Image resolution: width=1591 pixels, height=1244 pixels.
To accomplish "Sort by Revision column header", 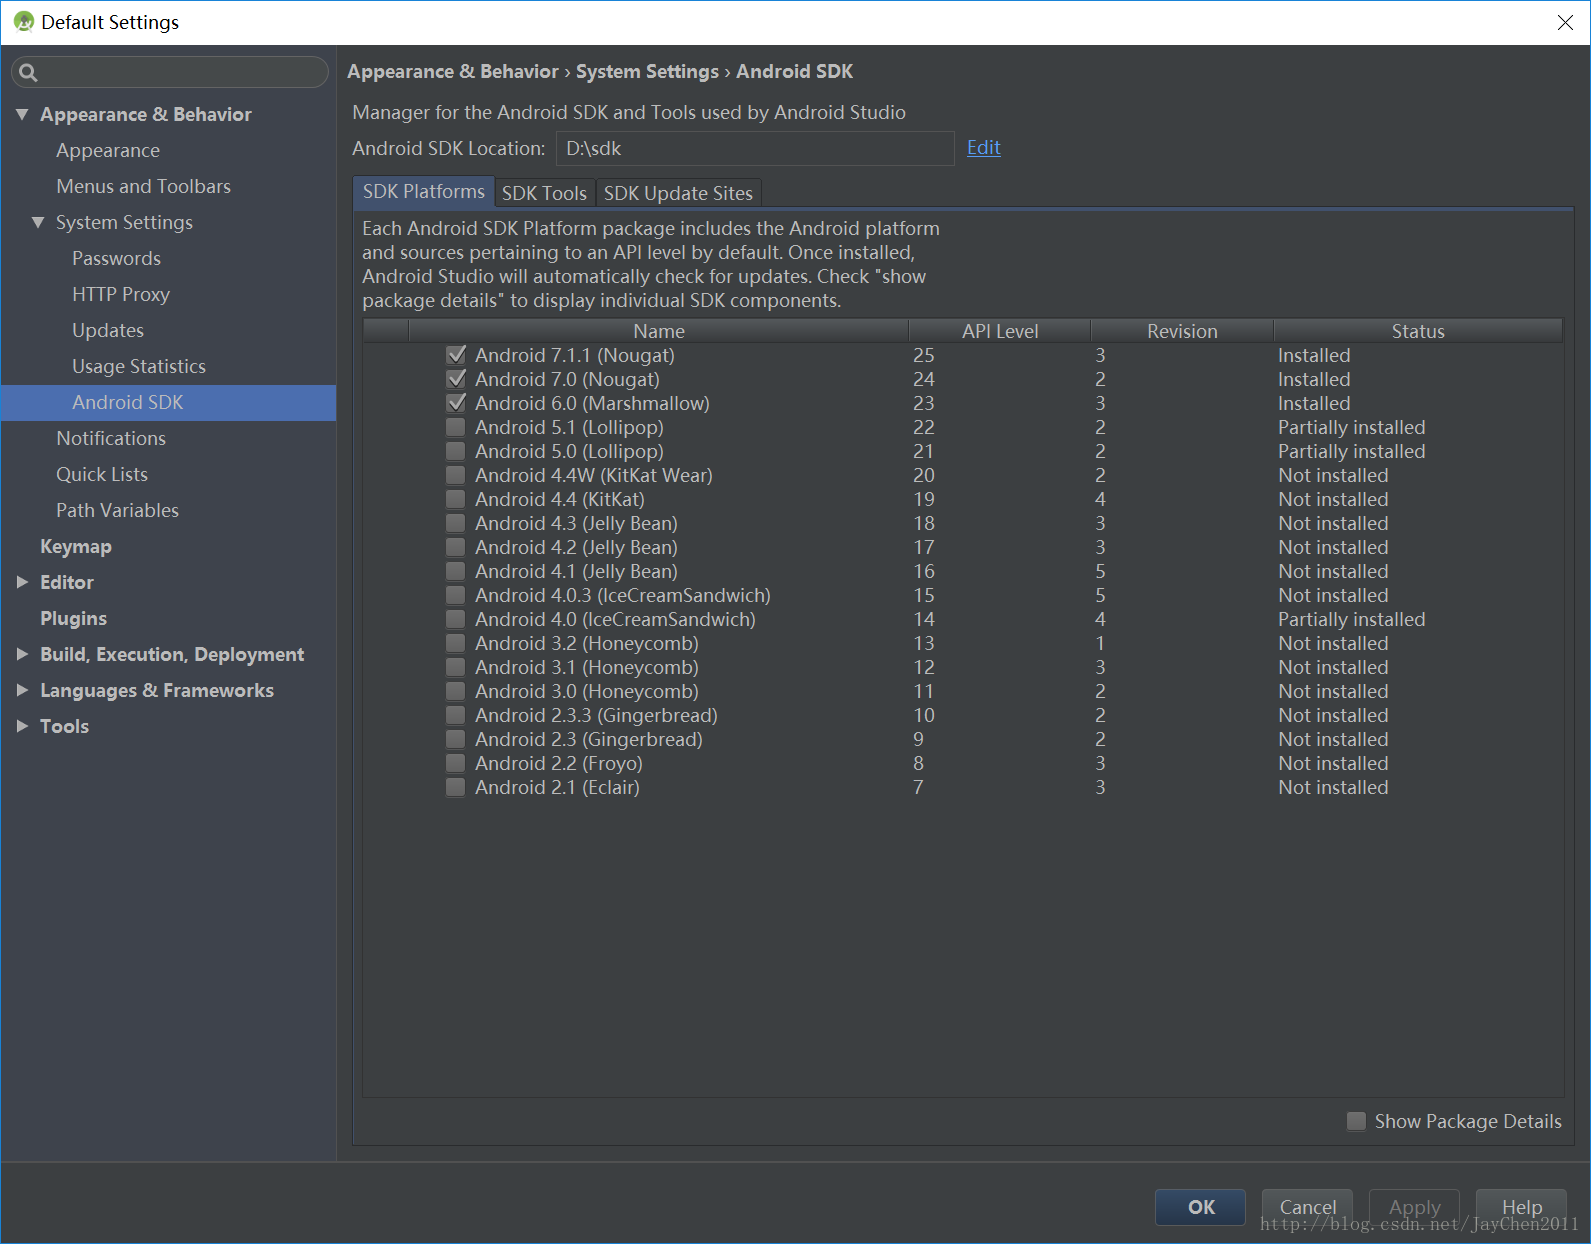I will tap(1182, 331).
